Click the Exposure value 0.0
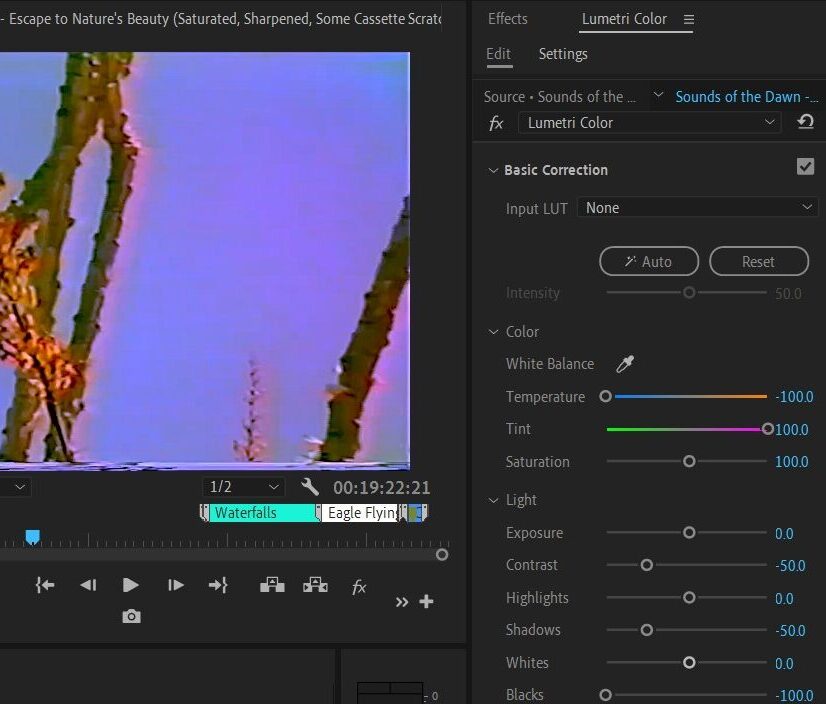The height and width of the screenshot is (704, 826). pyautogui.click(x=784, y=534)
